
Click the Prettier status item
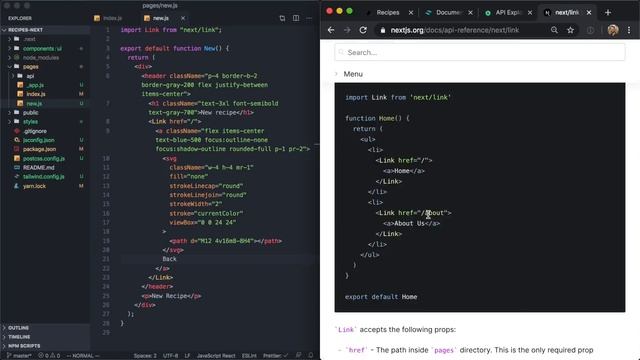[276, 356]
